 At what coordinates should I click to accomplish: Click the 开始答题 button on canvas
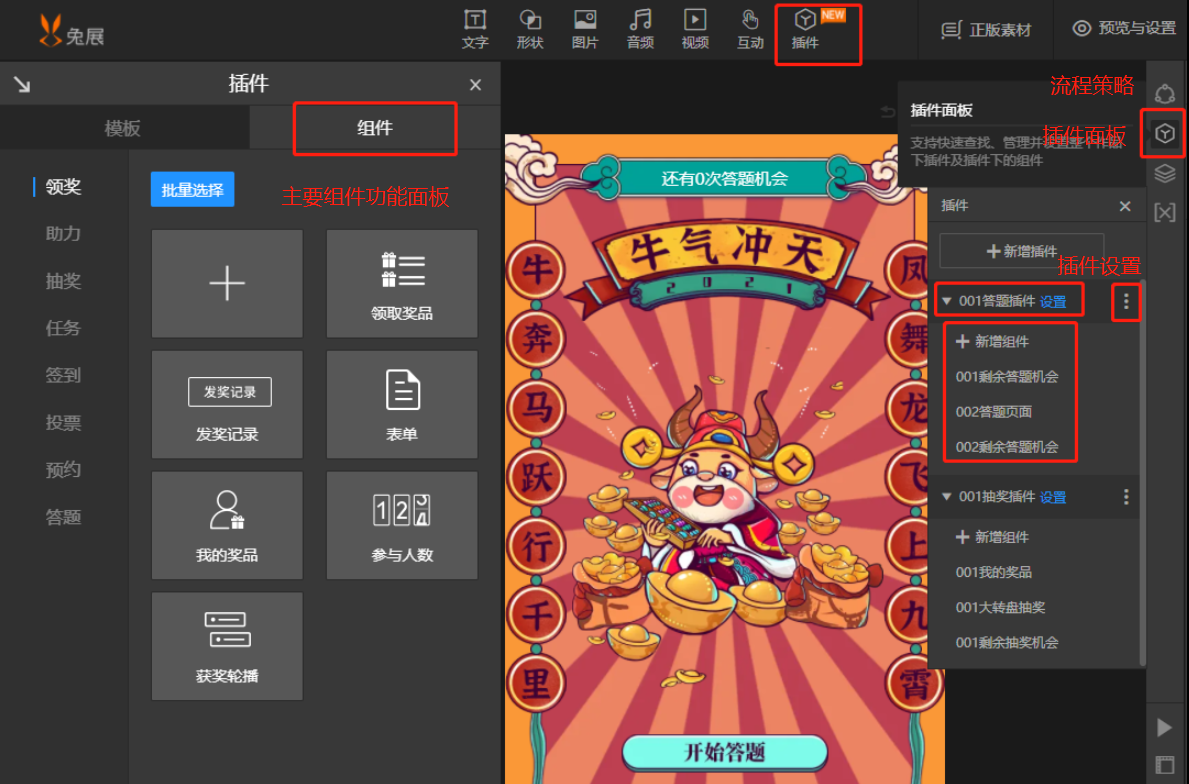click(x=725, y=752)
